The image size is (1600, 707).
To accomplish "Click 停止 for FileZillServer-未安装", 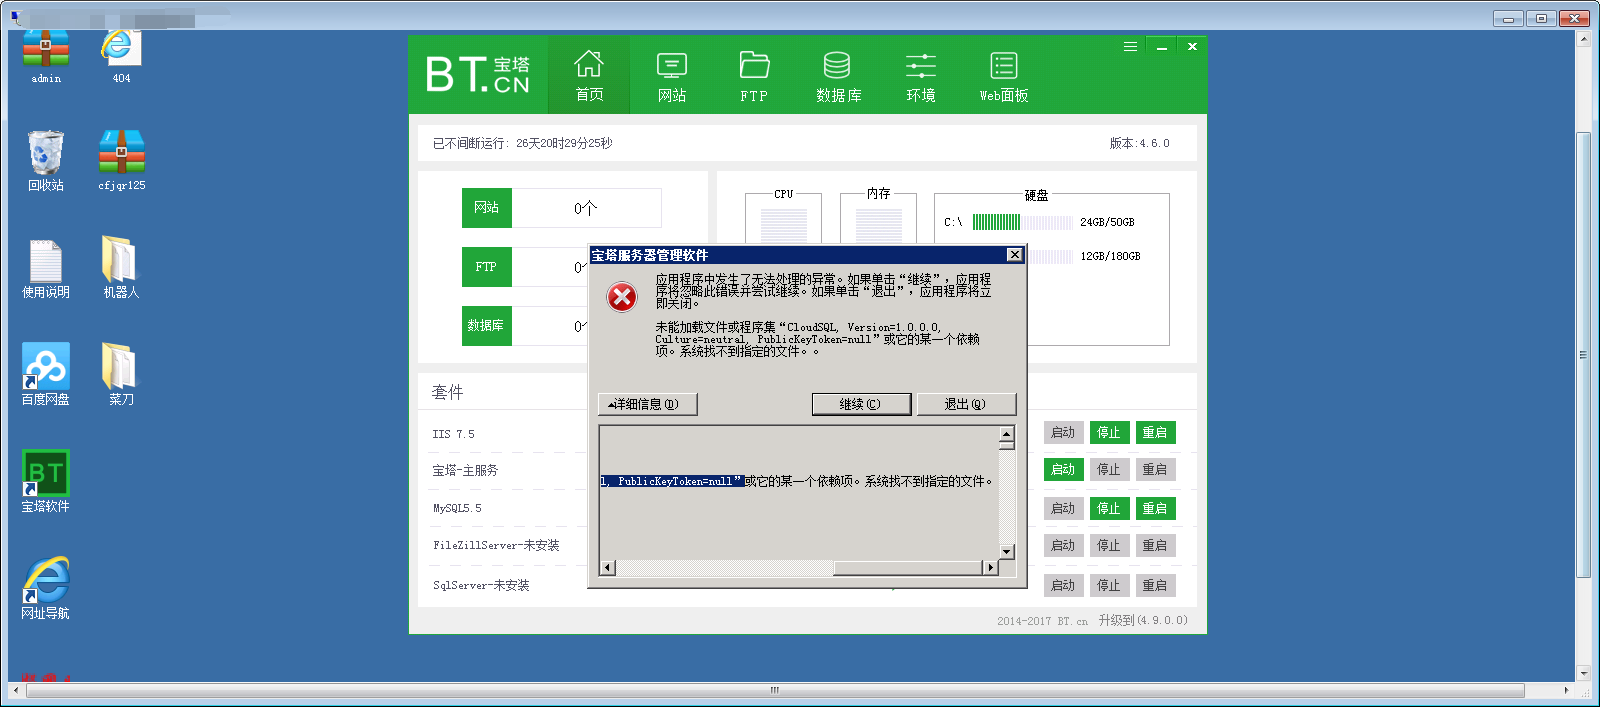I will (1109, 546).
